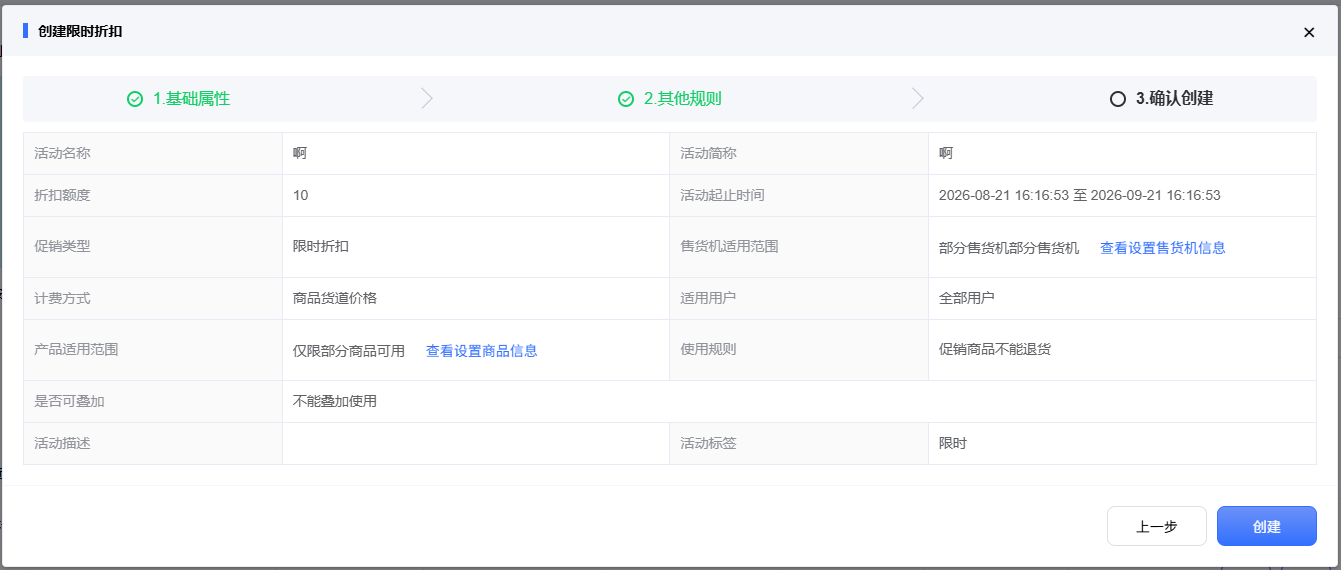Image resolution: width=1341 pixels, height=570 pixels.
Task: Click the arrow separator after 2.其他规则
Action: 918,98
